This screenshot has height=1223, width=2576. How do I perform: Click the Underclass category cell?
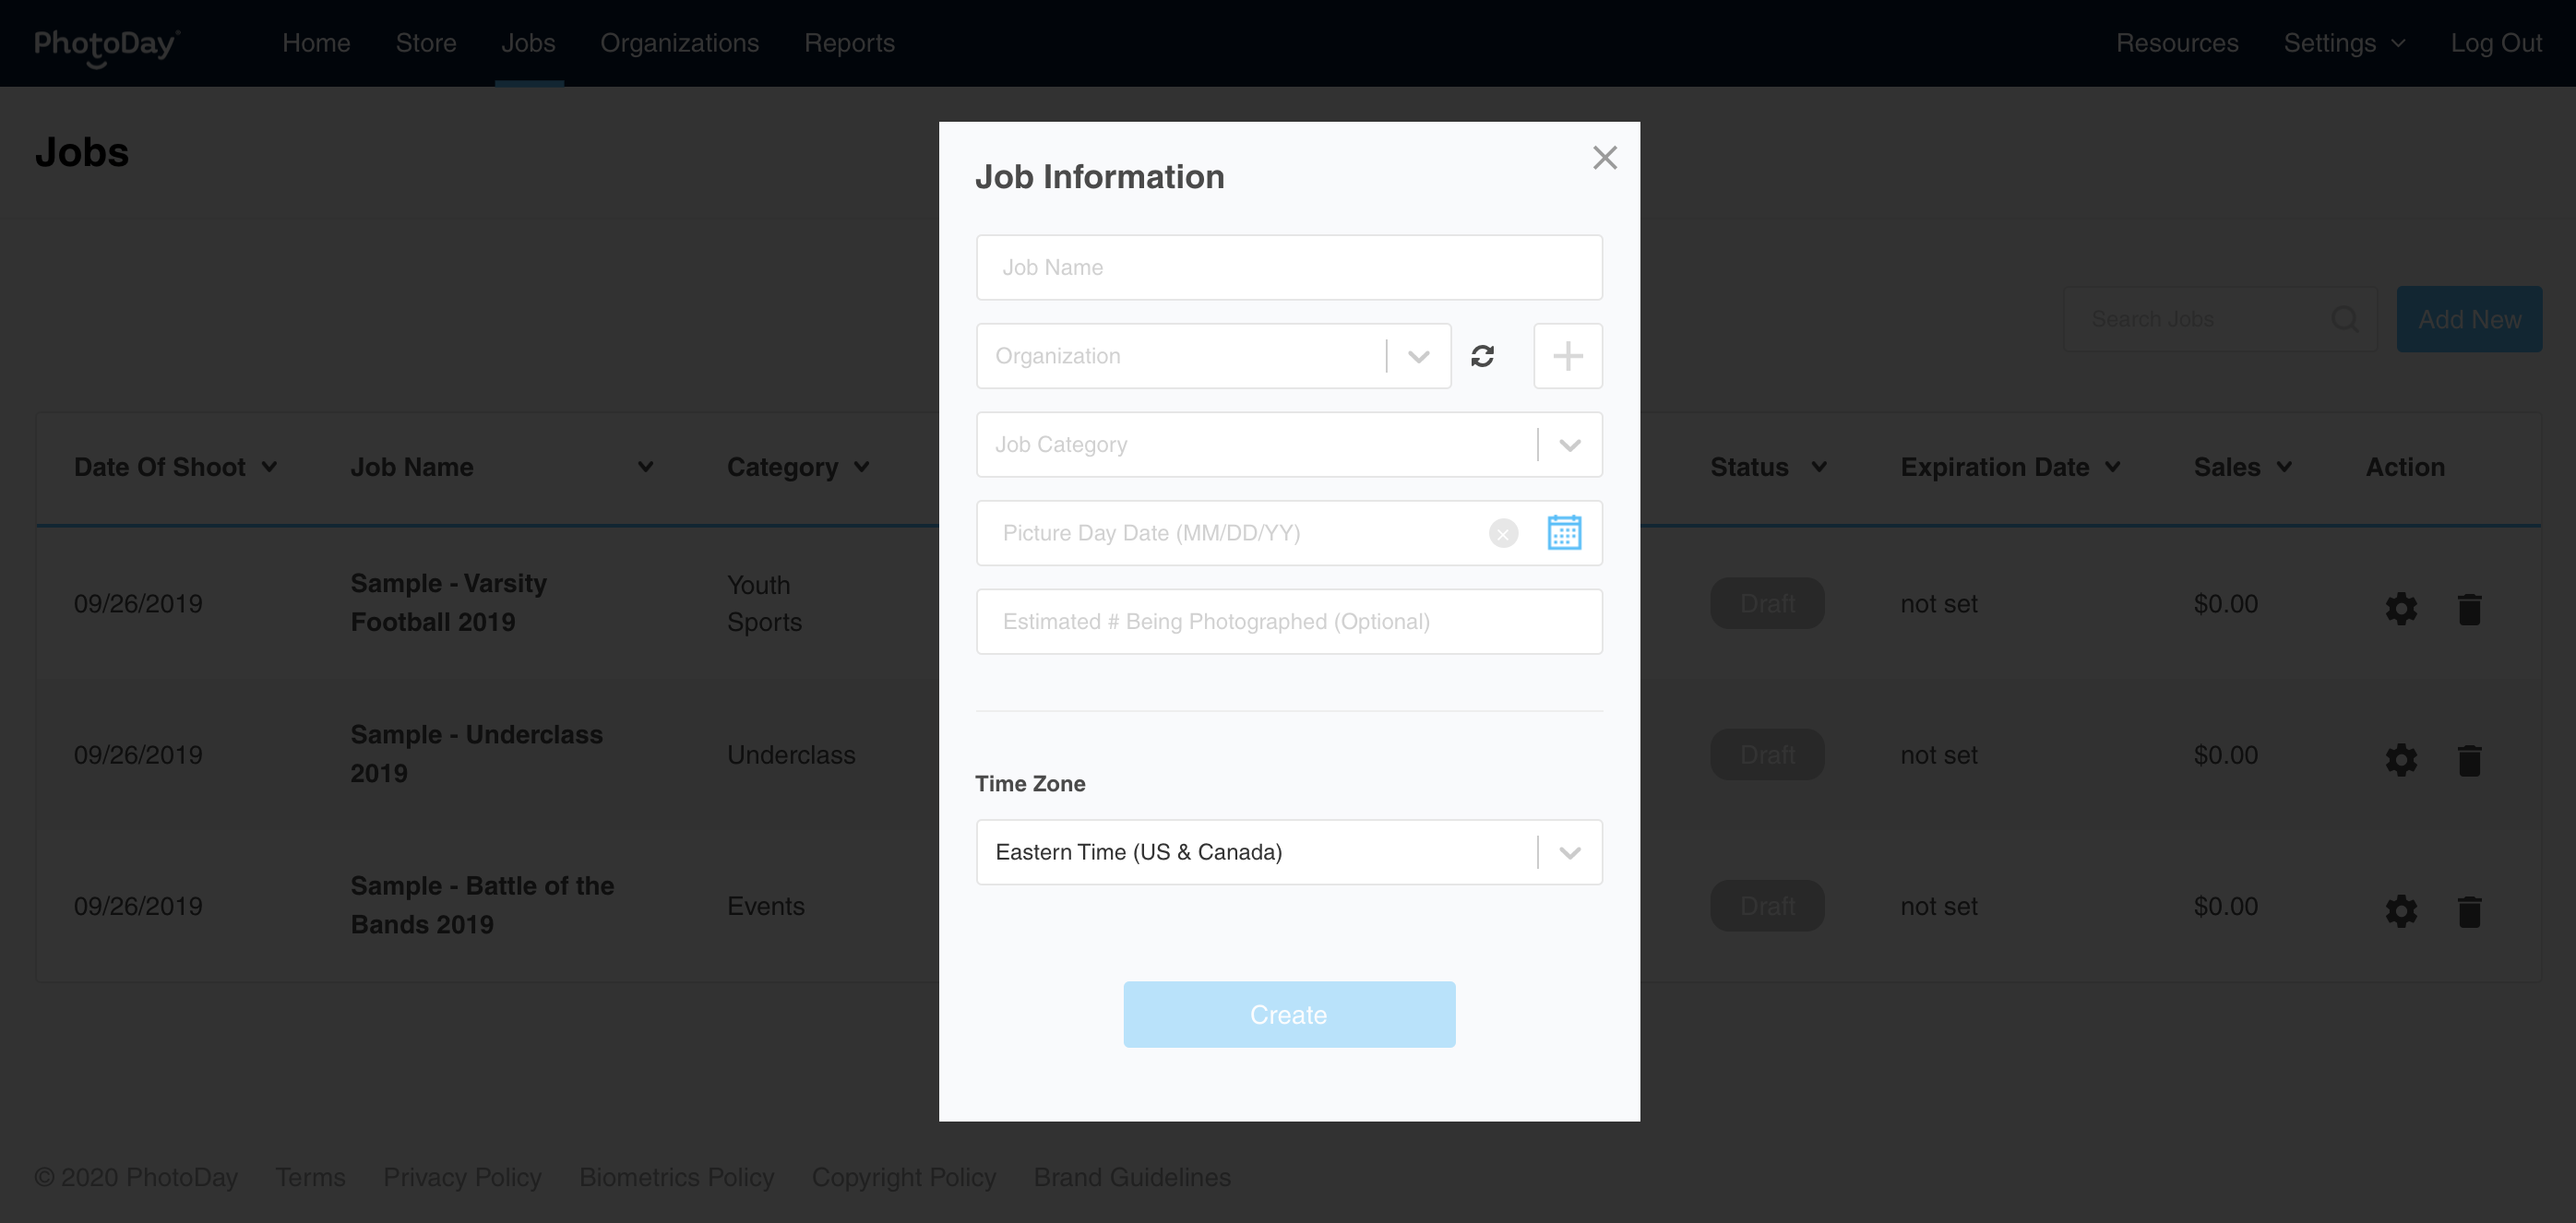(791, 754)
